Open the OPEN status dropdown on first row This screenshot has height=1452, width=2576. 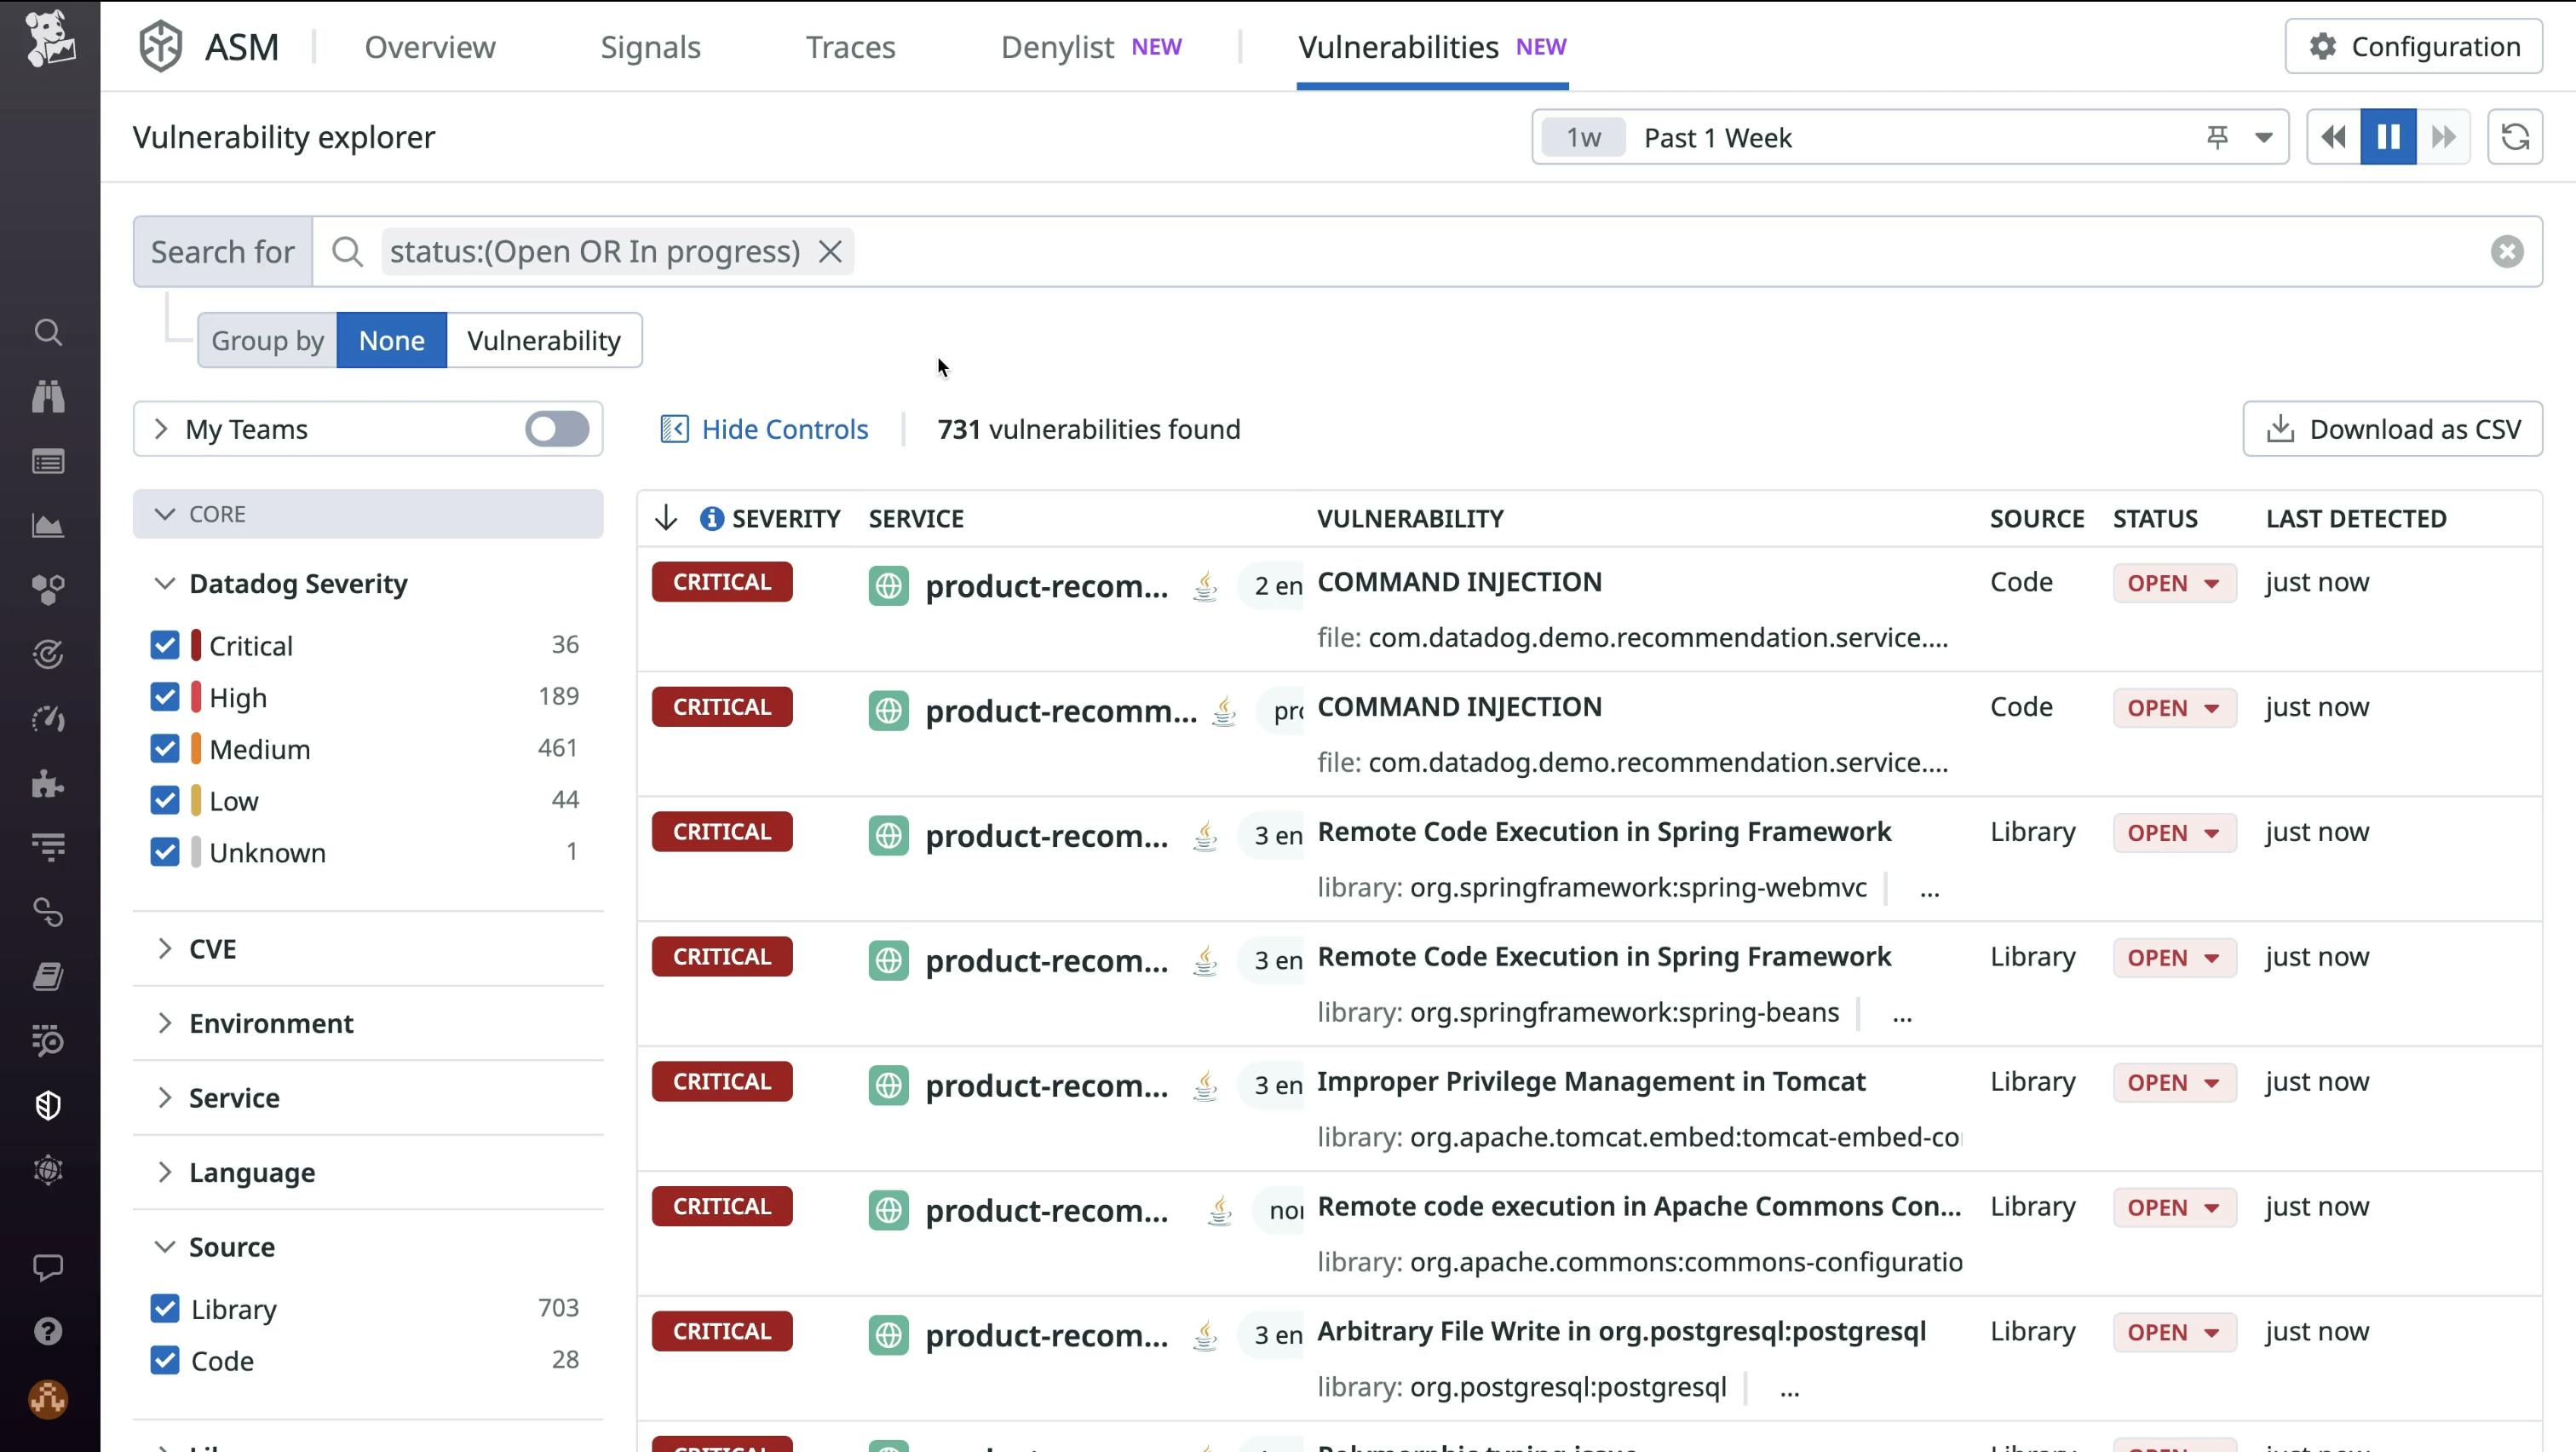(2173, 583)
